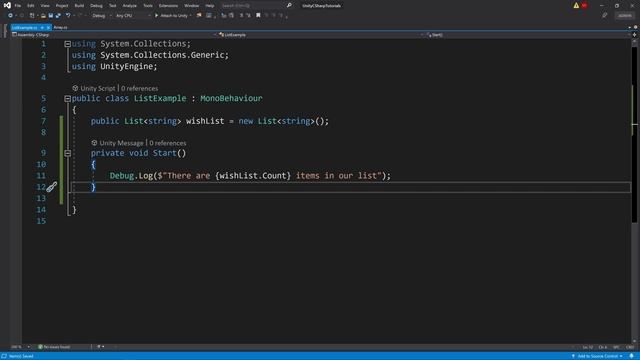Click the uncomment selection toolbar icon
640x360 pixels.
(x=231, y=16)
